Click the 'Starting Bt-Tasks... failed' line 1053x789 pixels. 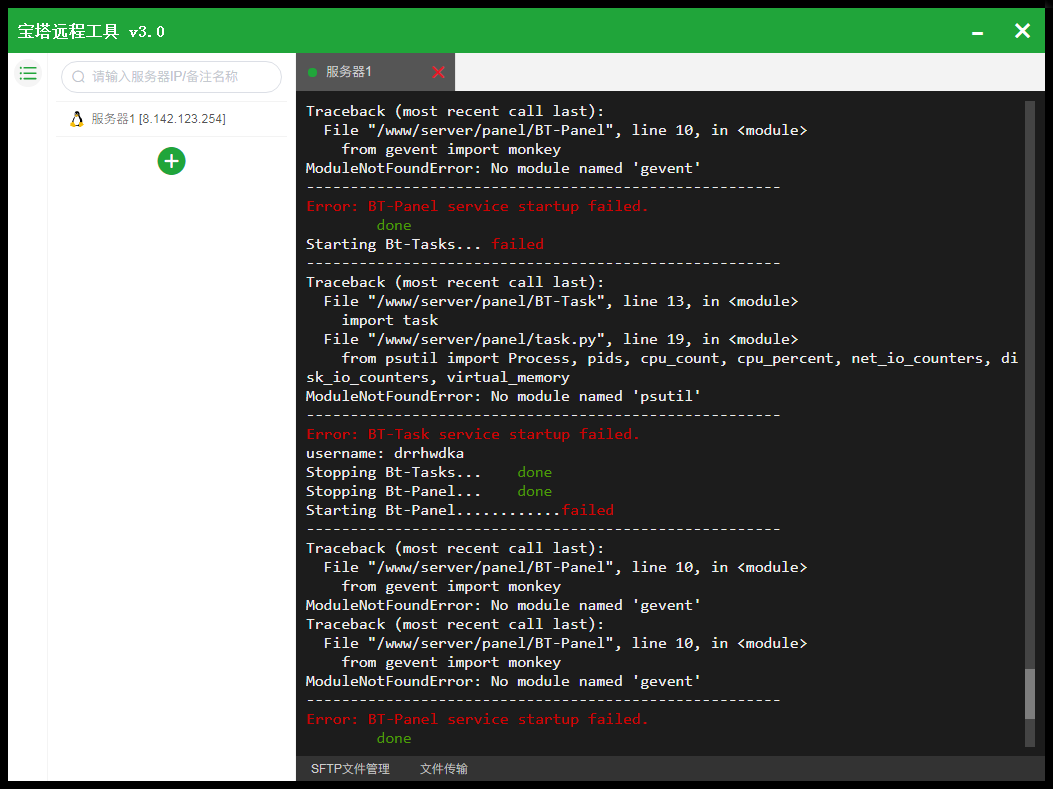click(425, 244)
